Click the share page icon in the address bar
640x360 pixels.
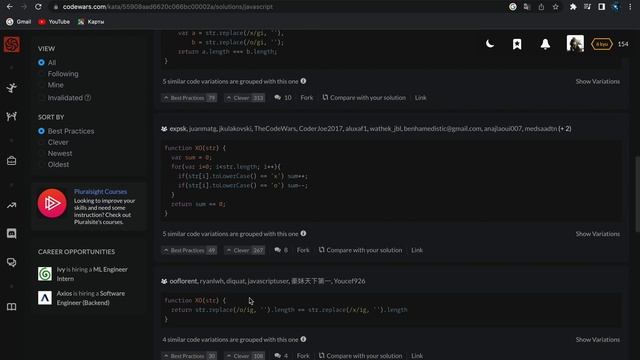click(x=541, y=7)
